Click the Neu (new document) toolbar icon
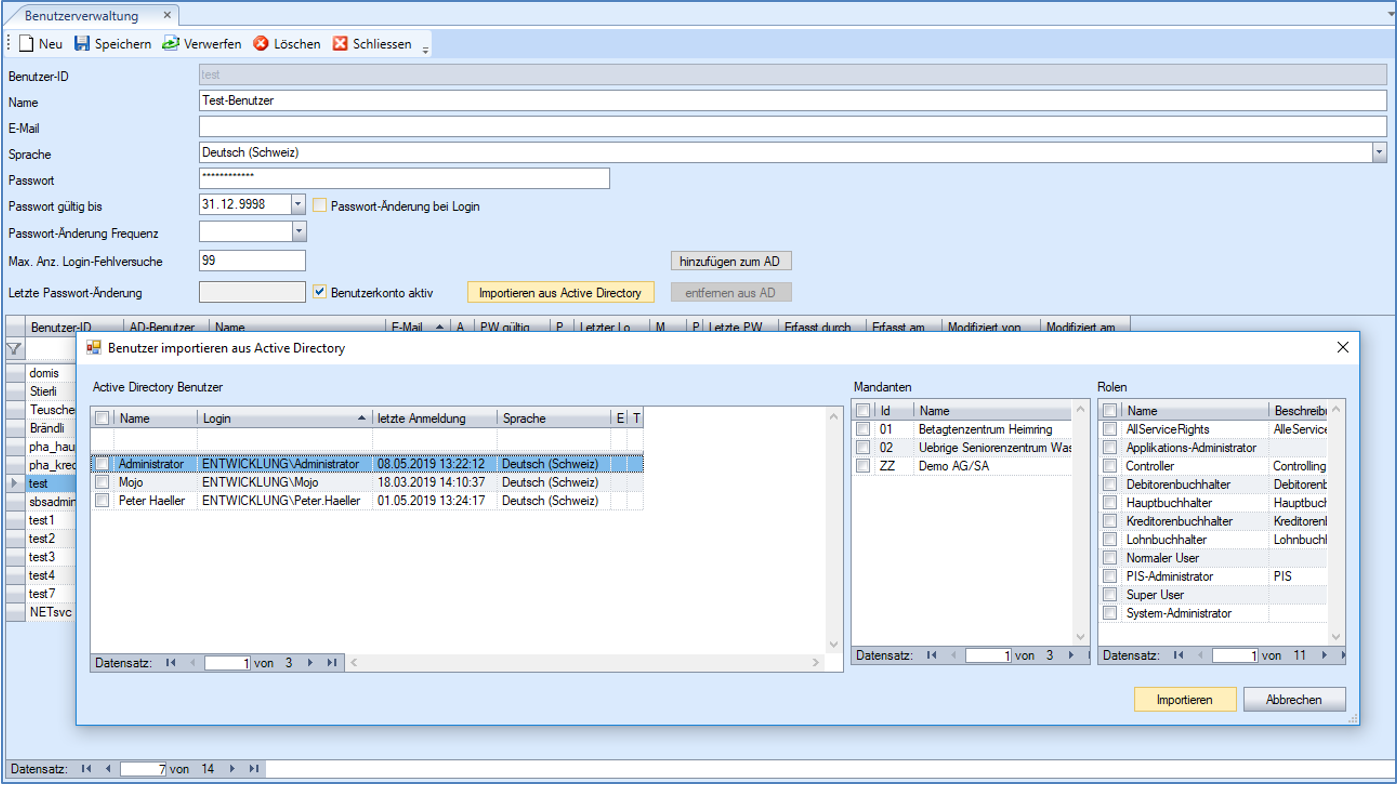The image size is (1398, 785). (27, 44)
